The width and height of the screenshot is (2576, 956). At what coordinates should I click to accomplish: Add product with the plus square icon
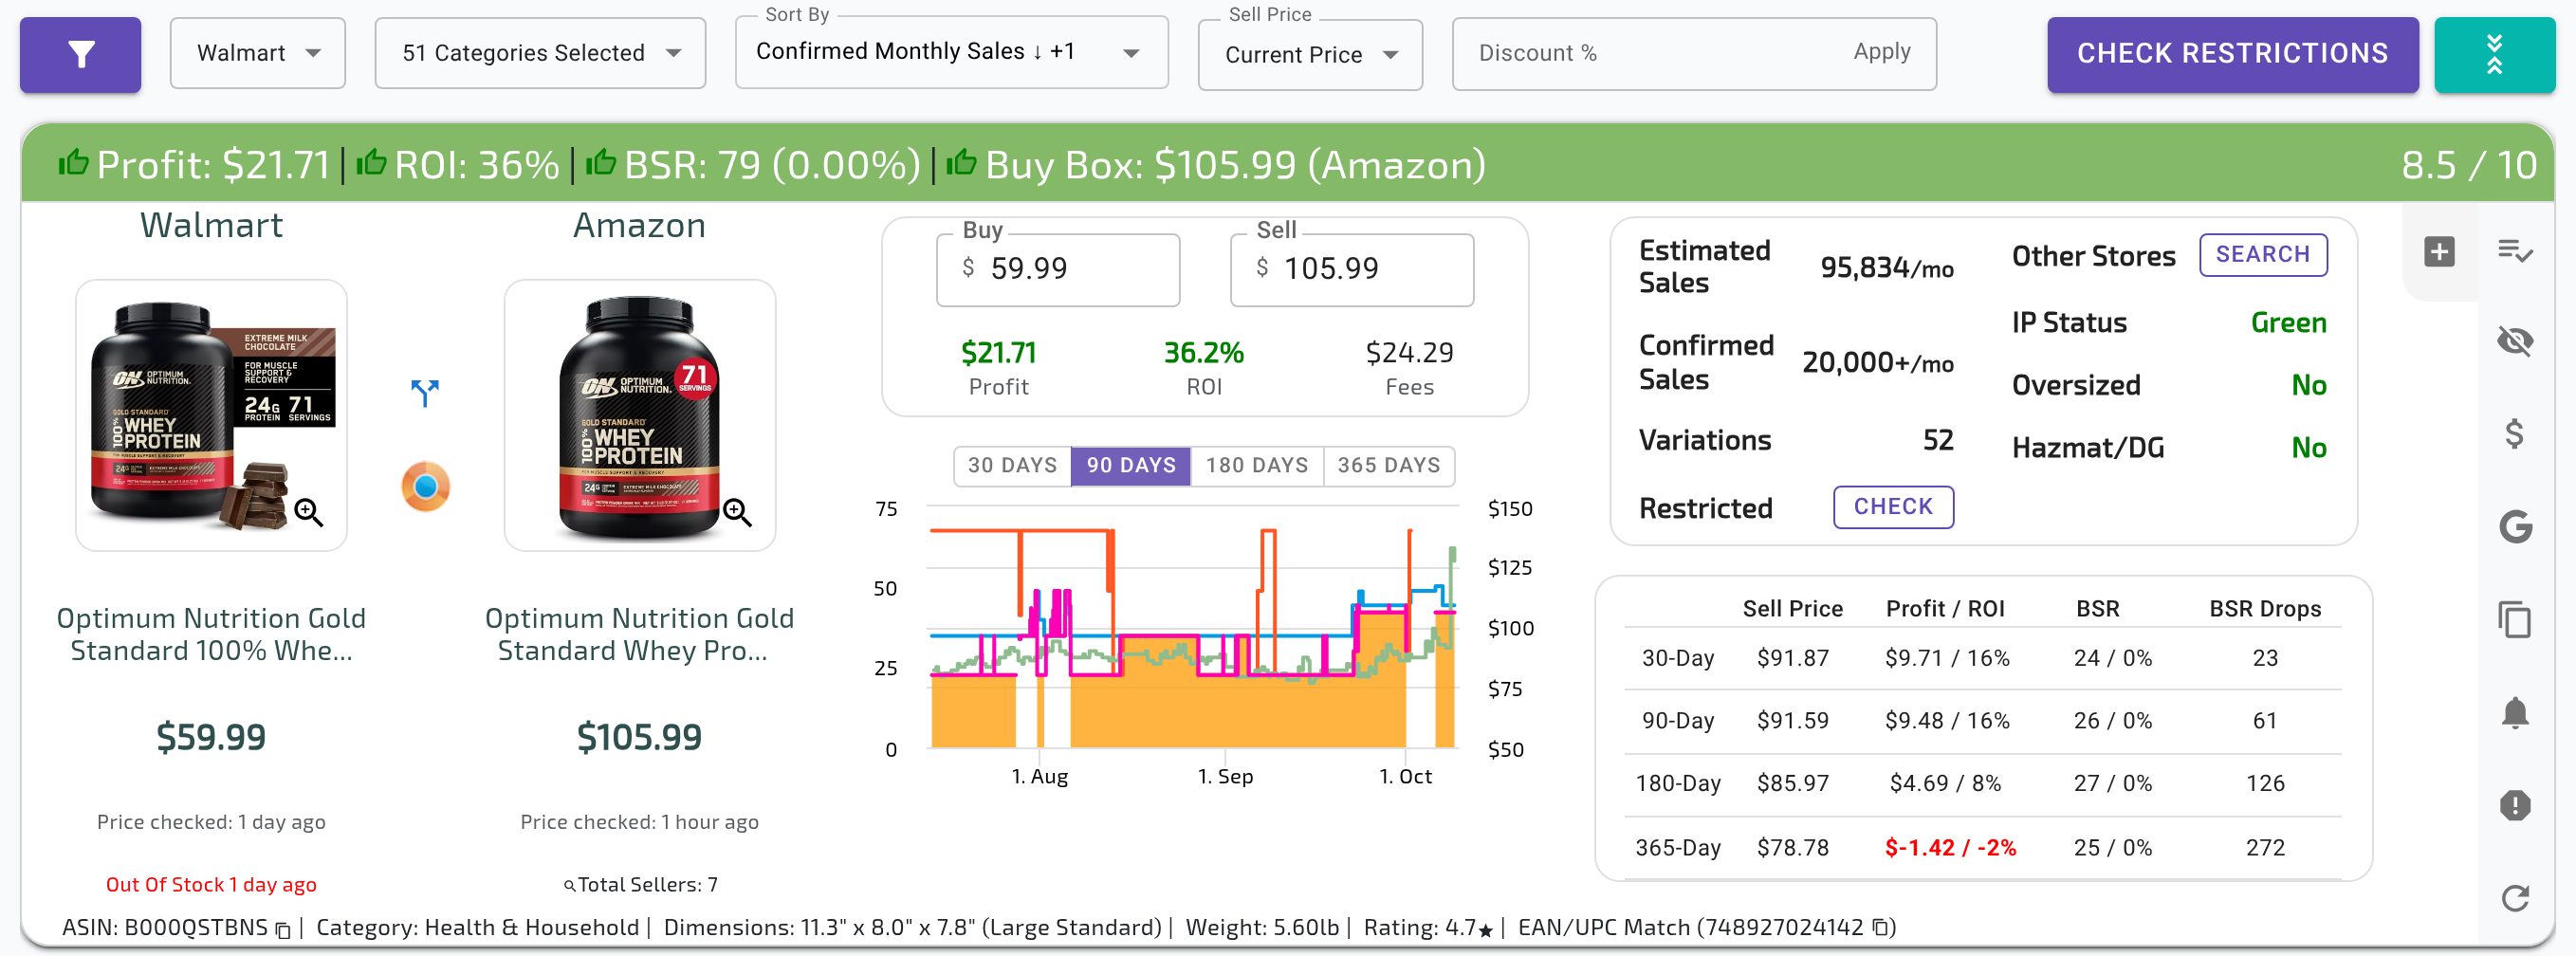pos(2439,251)
